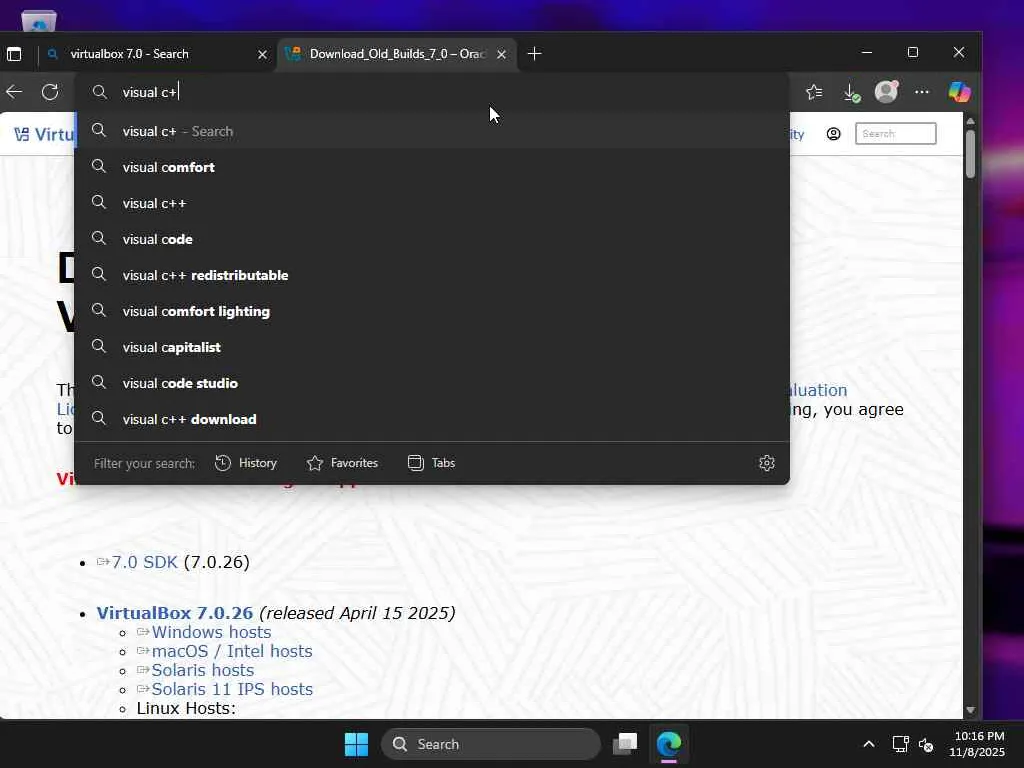The width and height of the screenshot is (1024, 768).
Task: Close the Download_Old_Builds_7_0 tab
Action: pos(501,54)
